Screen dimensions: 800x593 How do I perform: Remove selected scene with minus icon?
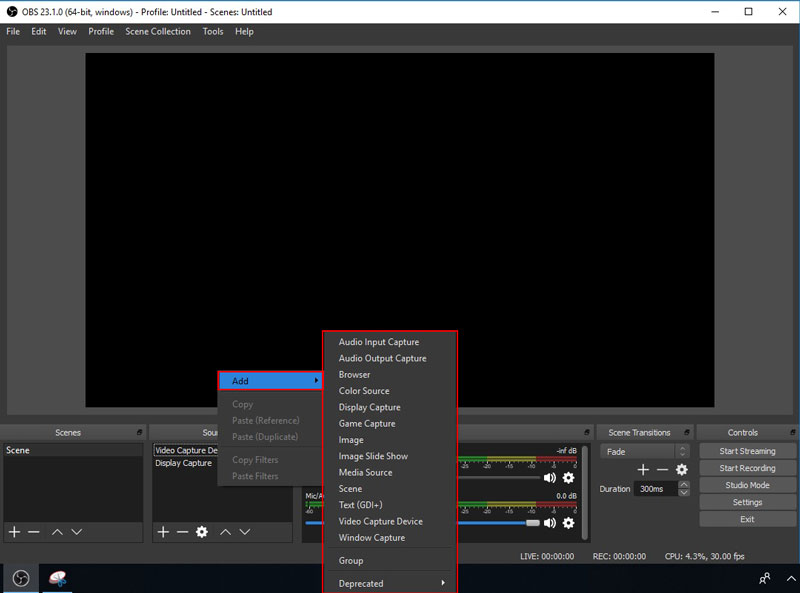pos(34,532)
